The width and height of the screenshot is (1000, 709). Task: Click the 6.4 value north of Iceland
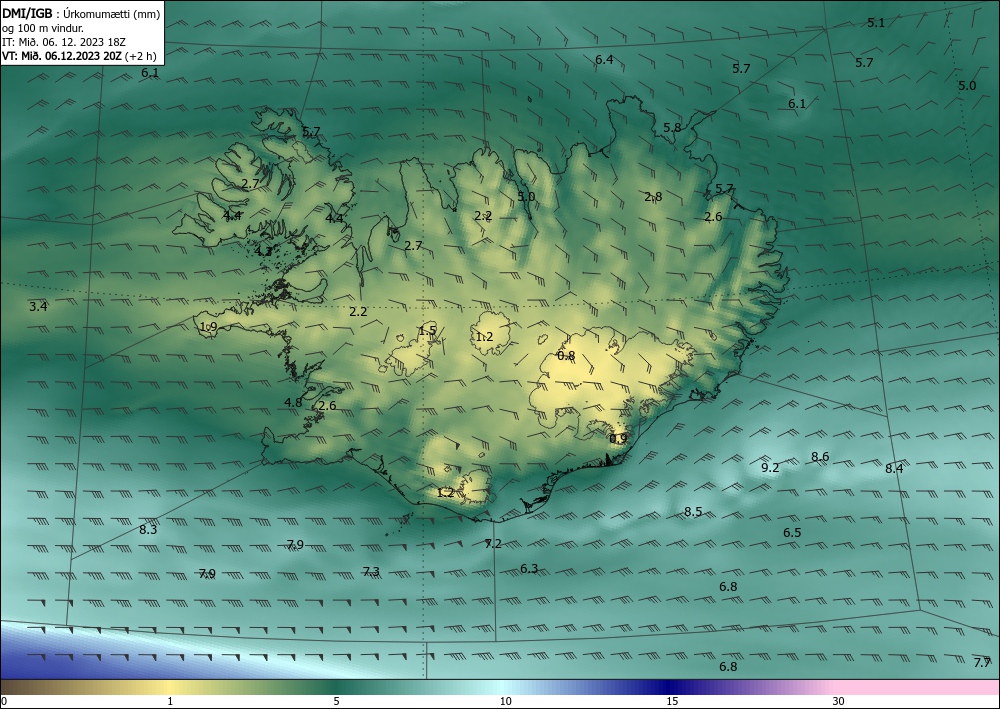[604, 60]
